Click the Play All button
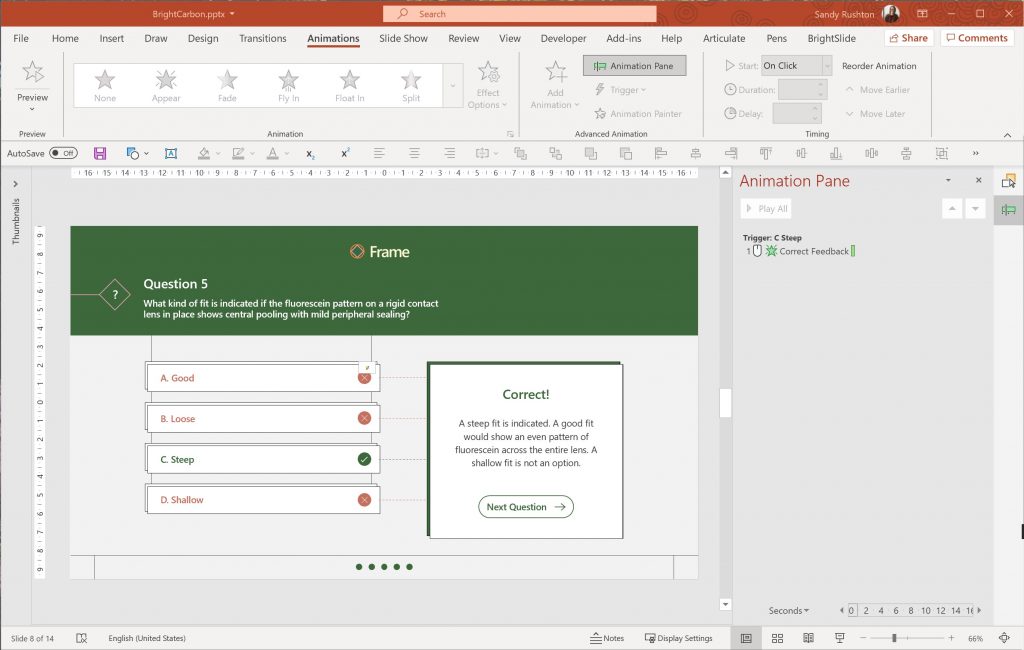The height and width of the screenshot is (650, 1024). tap(765, 208)
